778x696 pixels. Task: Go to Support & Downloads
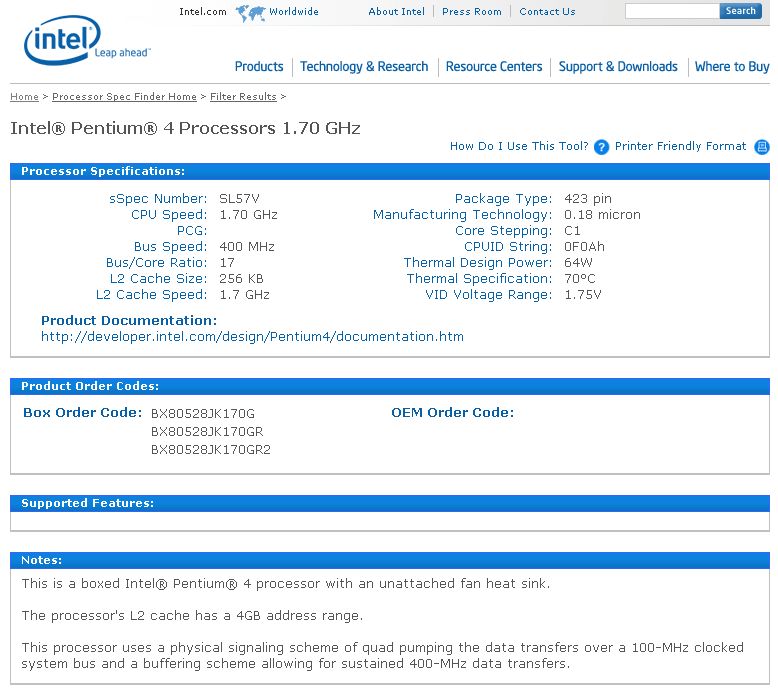[618, 67]
